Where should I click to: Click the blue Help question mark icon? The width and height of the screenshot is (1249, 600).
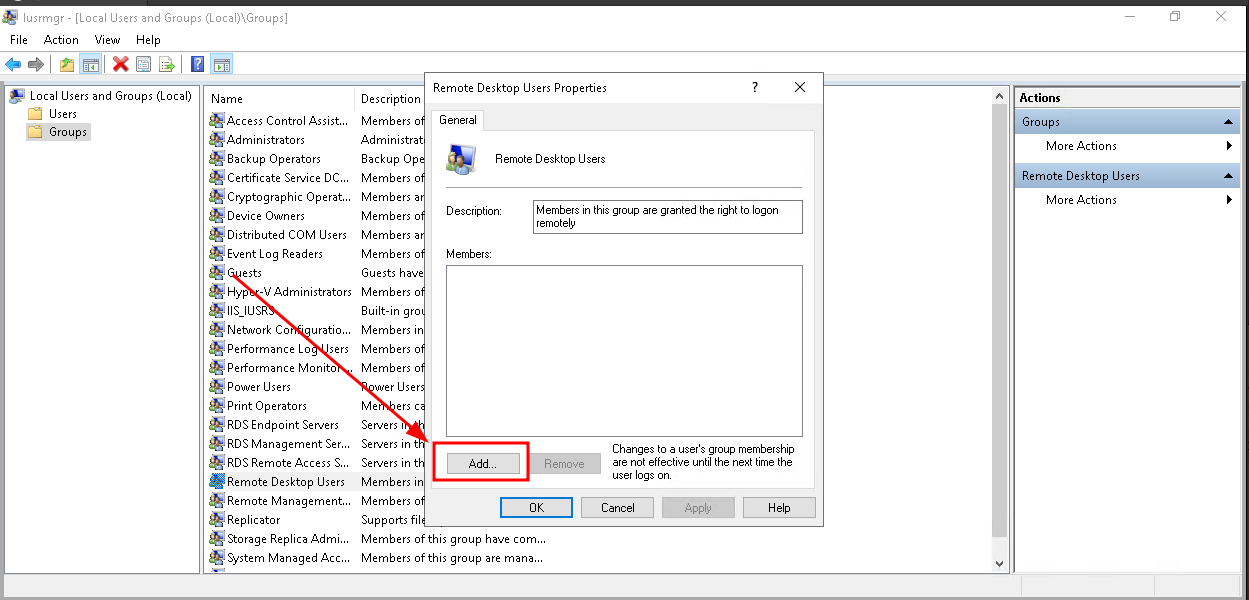(198, 65)
